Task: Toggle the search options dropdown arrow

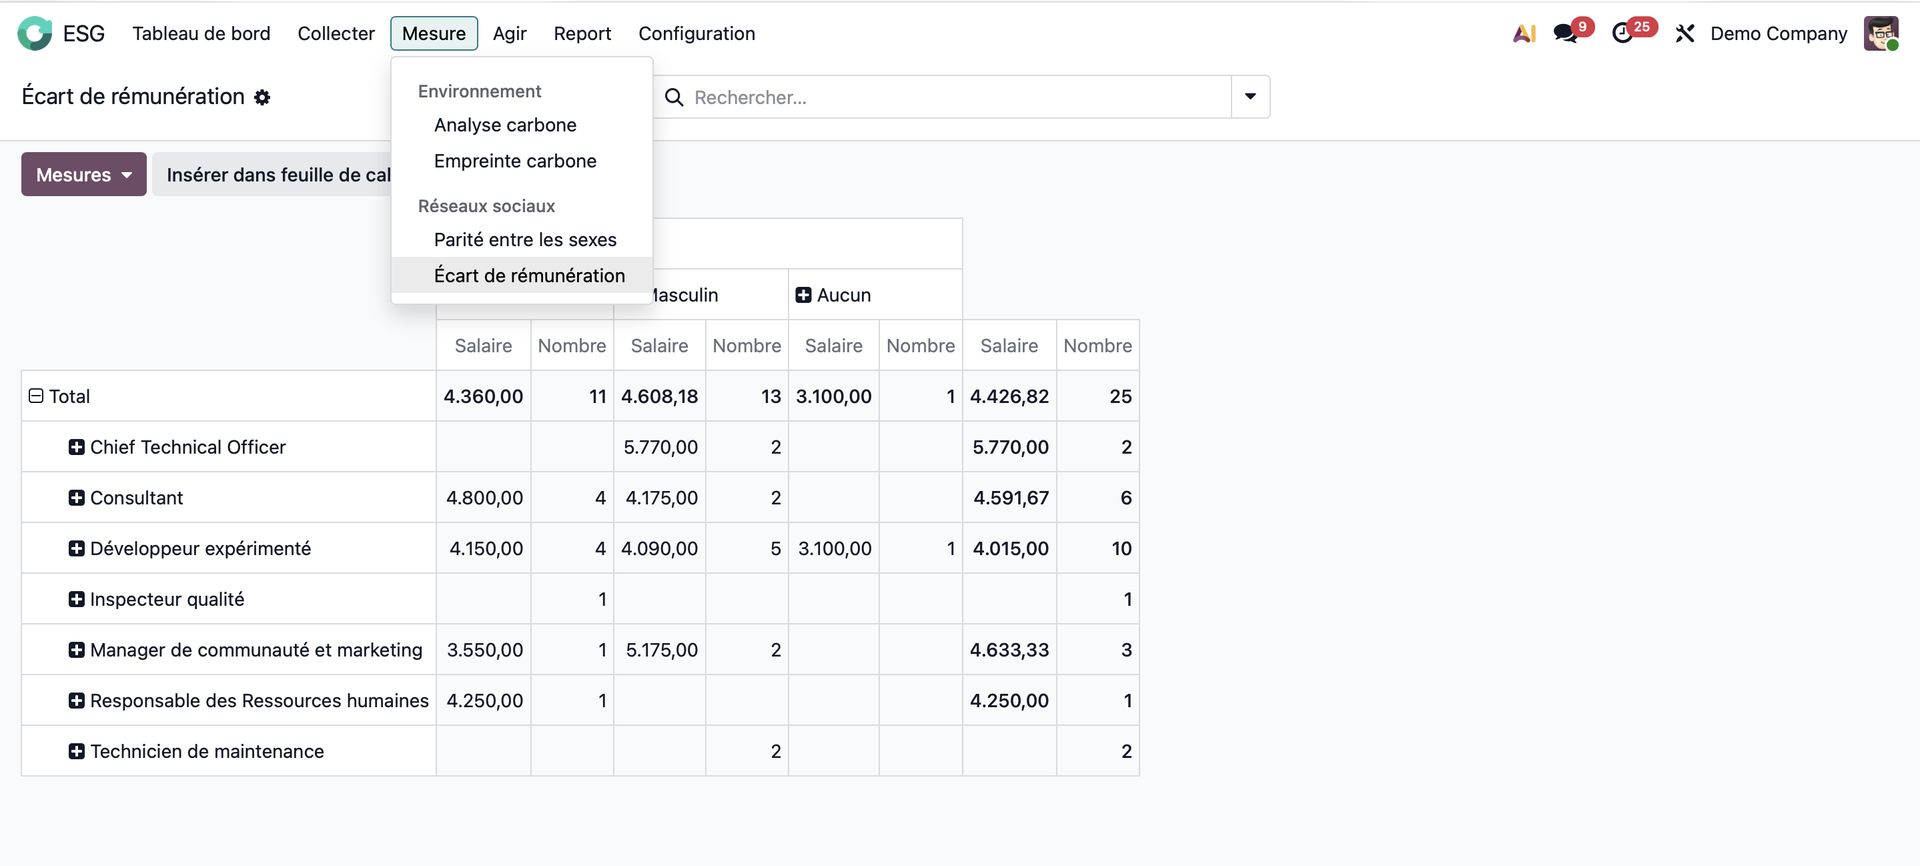Action: (x=1250, y=97)
